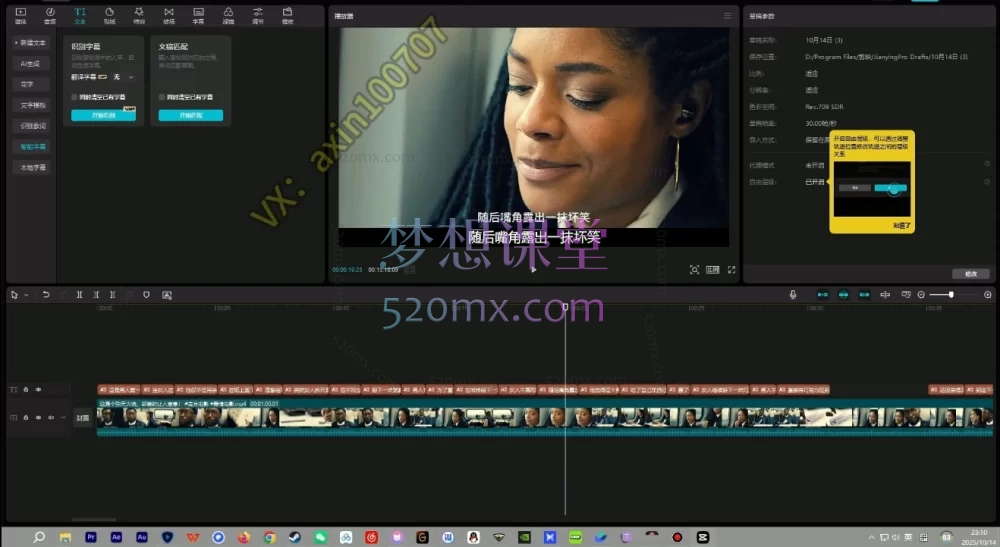
Task: Click the microphone record icon above timeline
Action: [x=793, y=295]
